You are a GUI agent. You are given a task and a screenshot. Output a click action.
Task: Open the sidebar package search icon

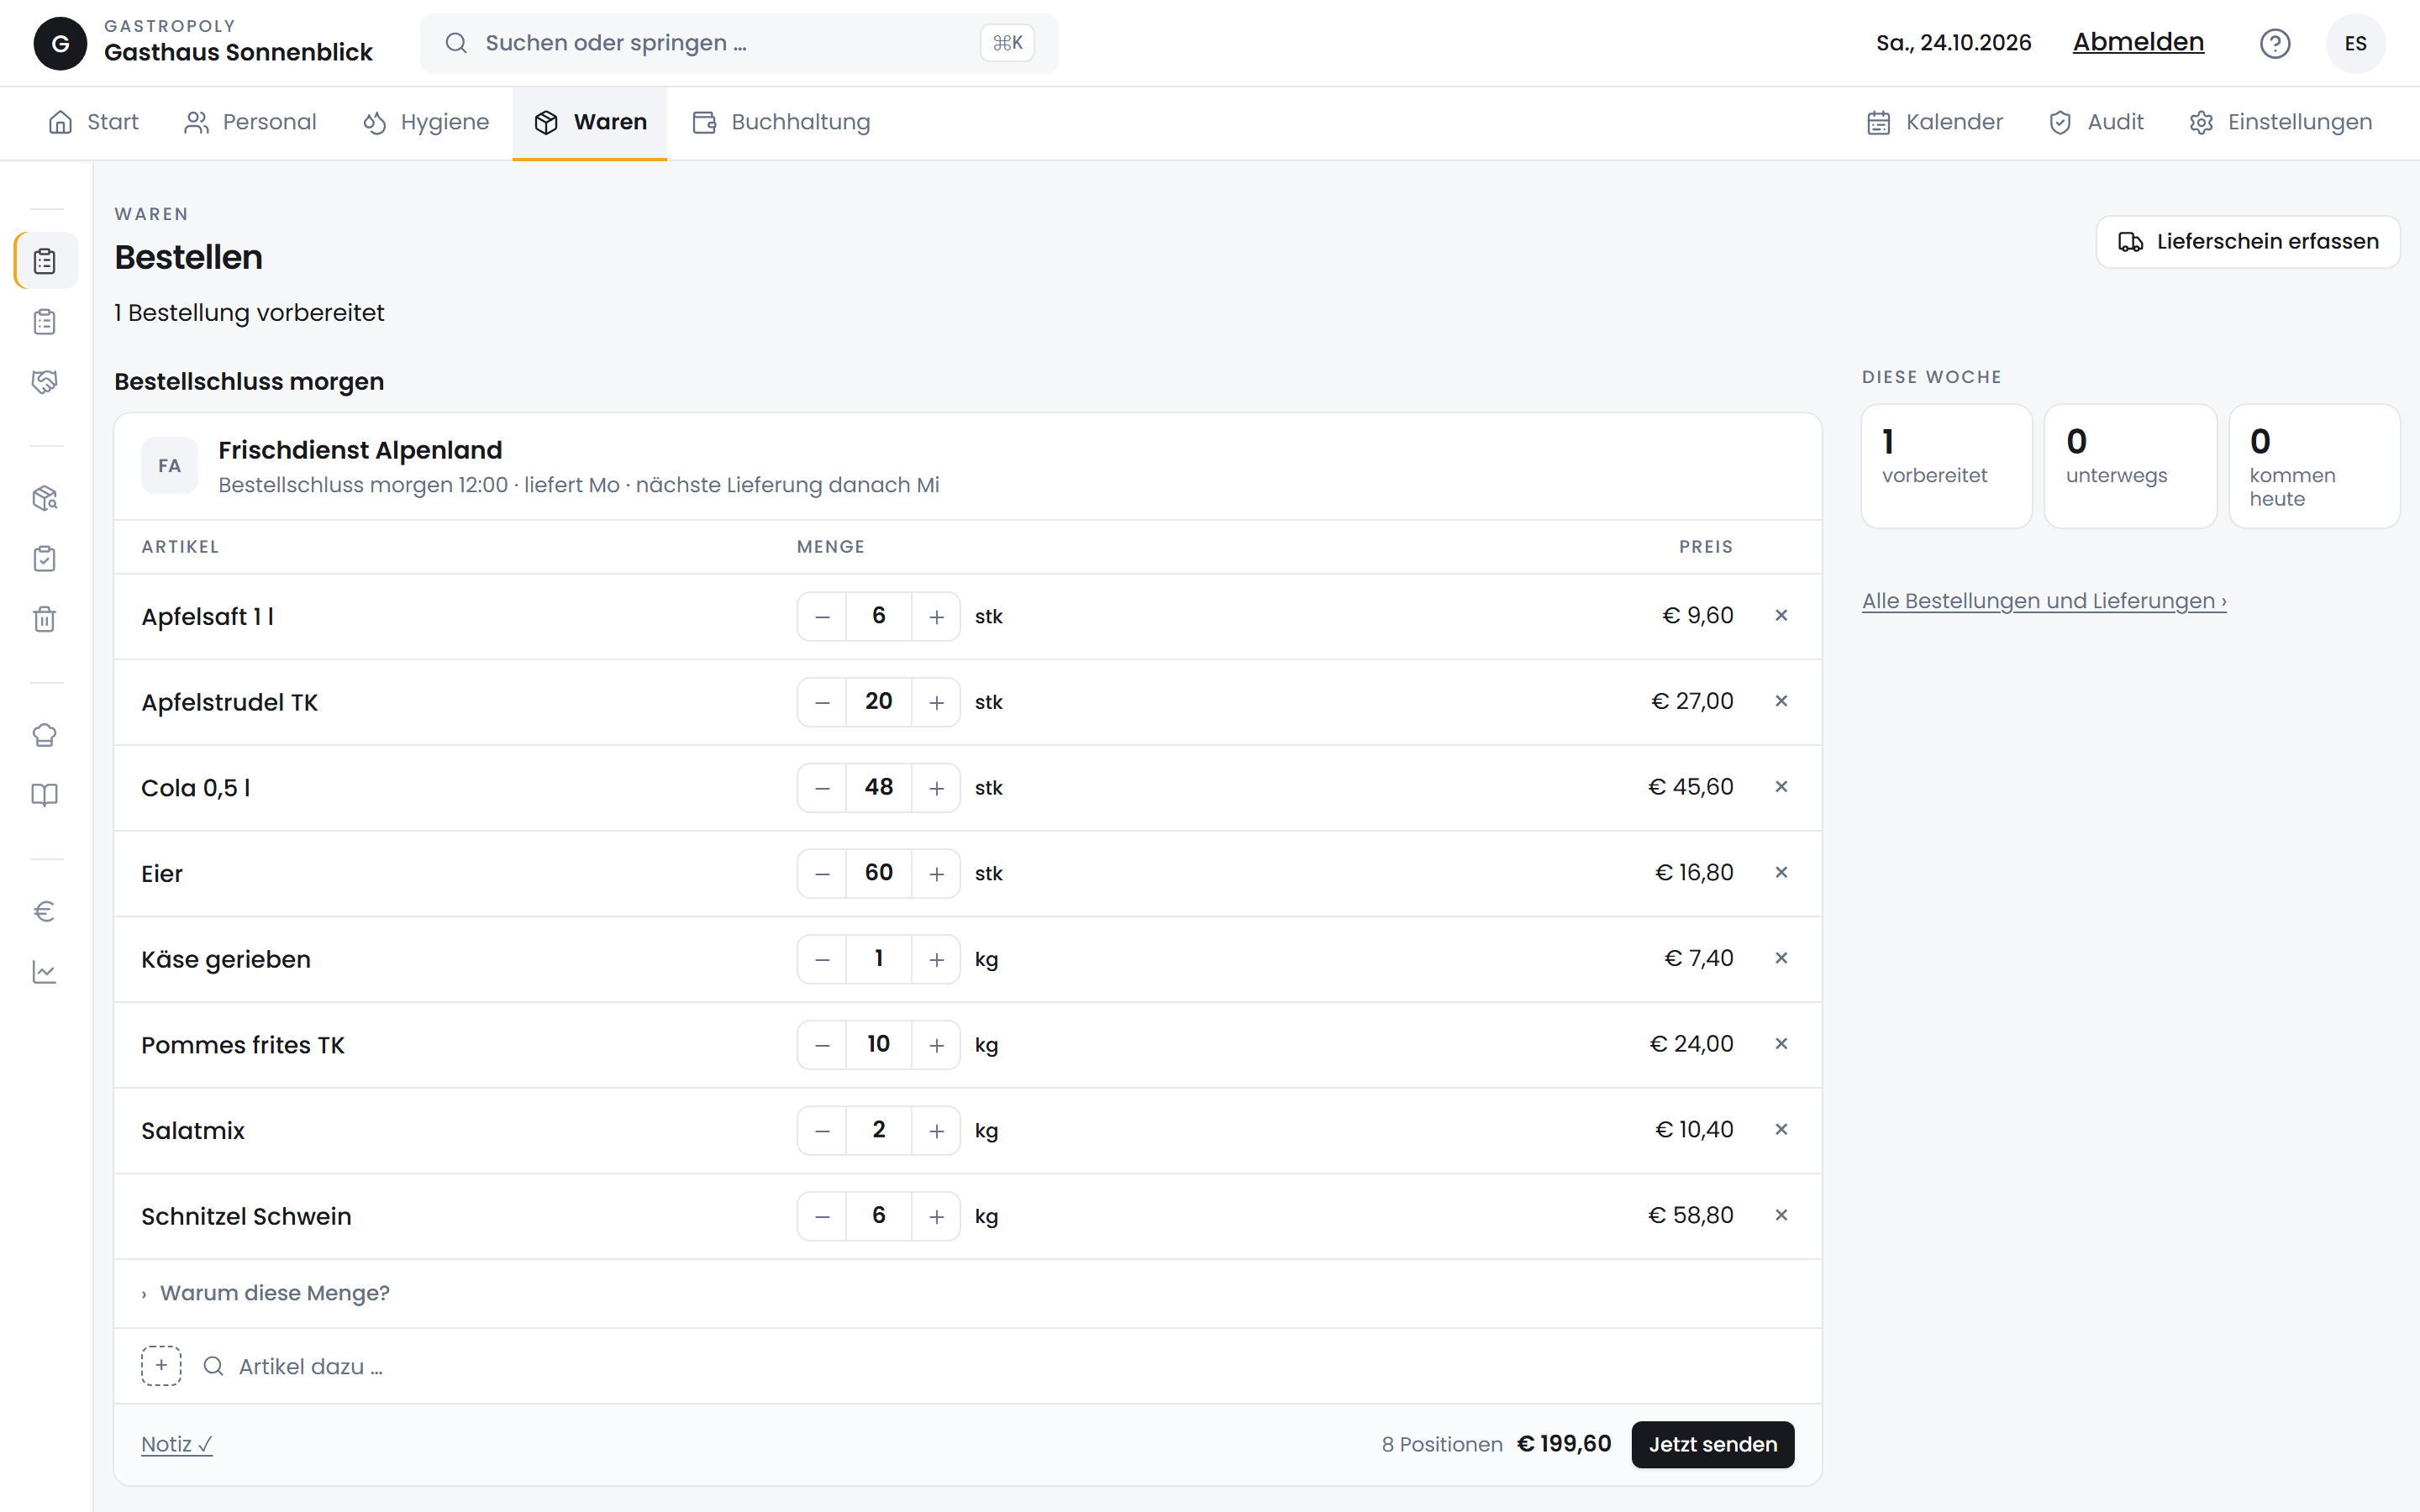pos(45,498)
